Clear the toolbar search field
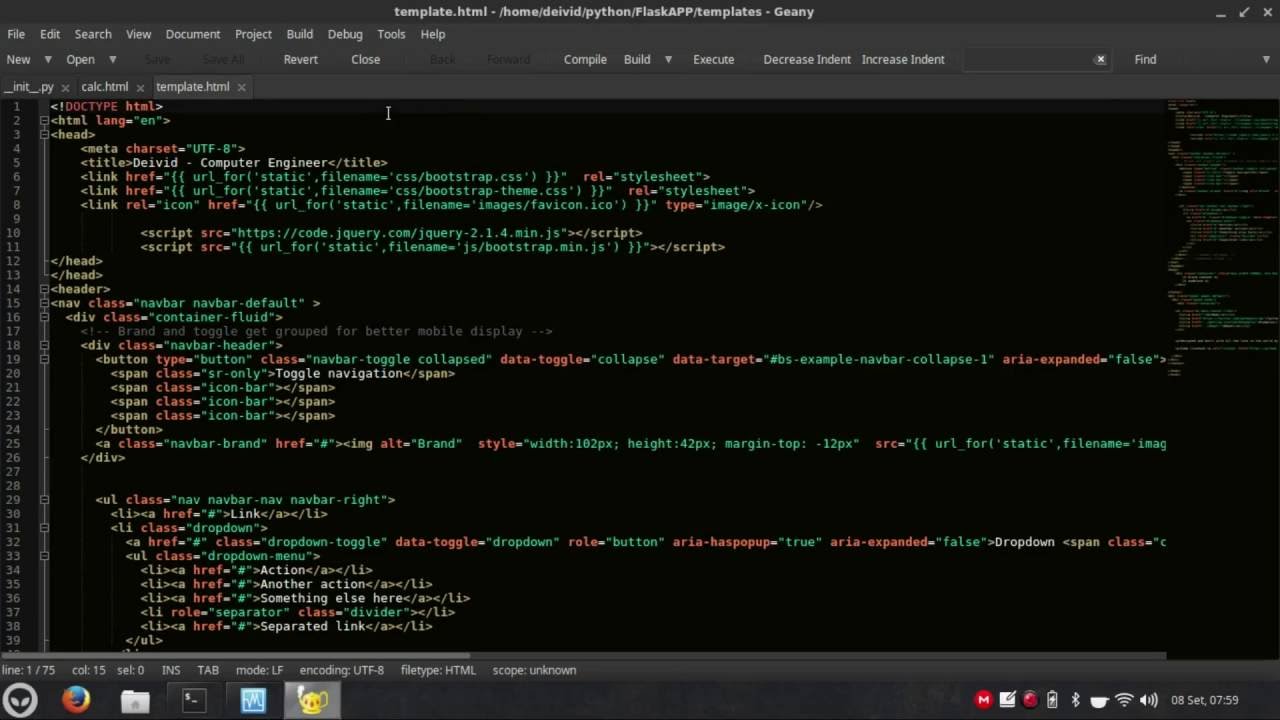Image resolution: width=1280 pixels, height=720 pixels. point(1100,59)
